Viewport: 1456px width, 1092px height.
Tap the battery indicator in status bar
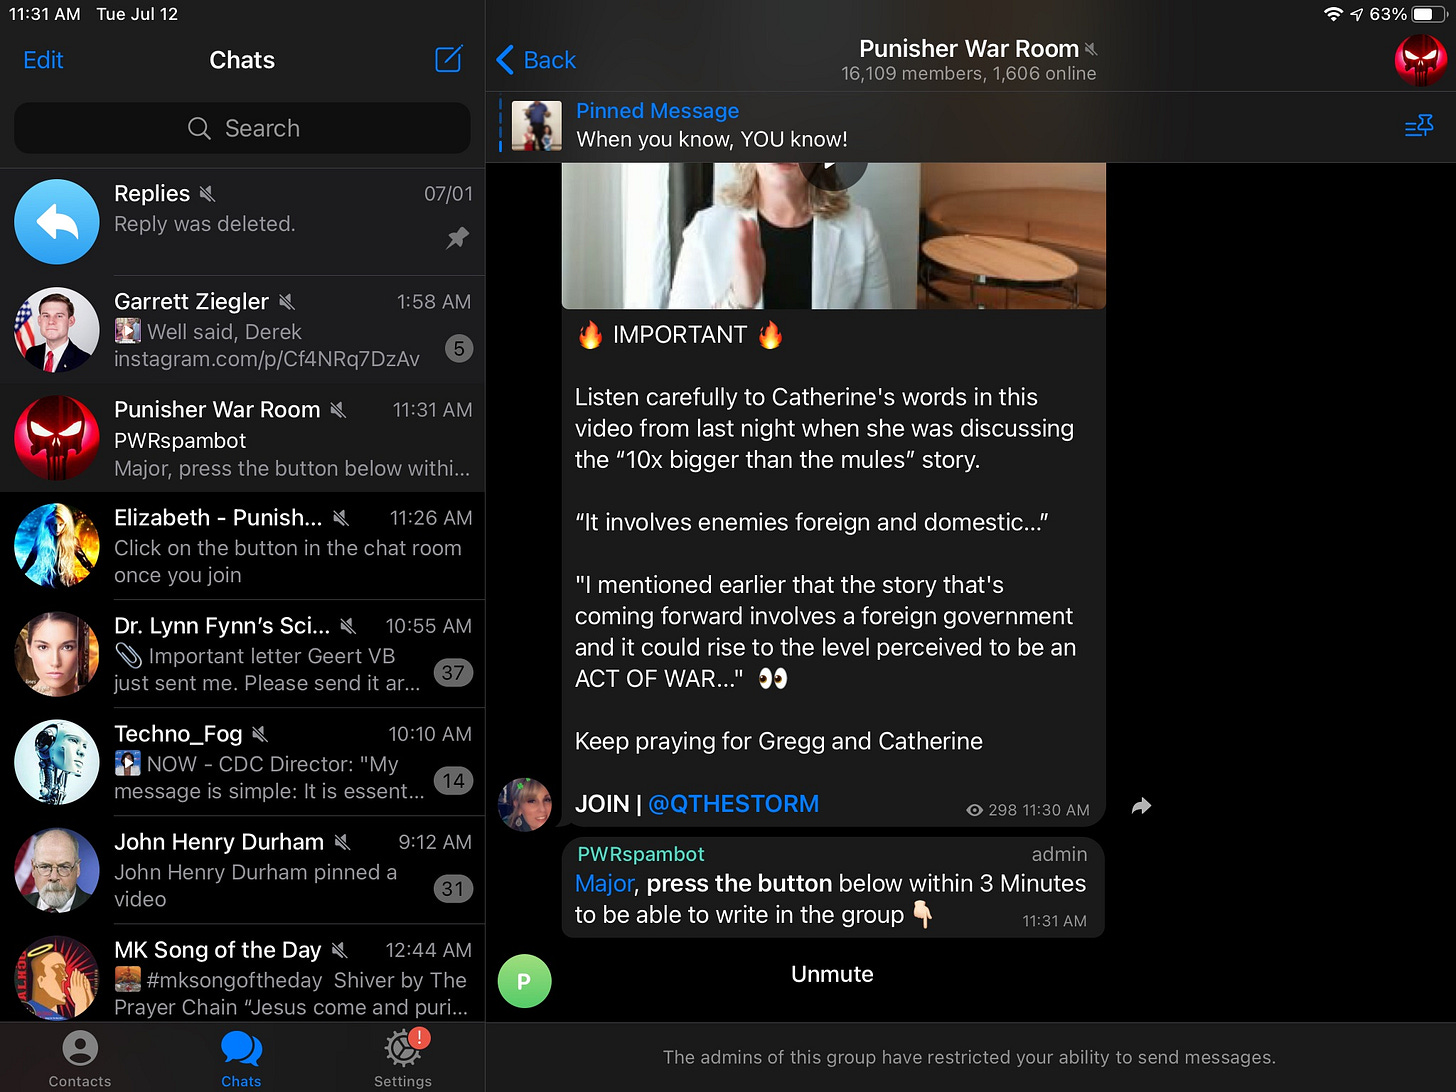[x=1429, y=14]
